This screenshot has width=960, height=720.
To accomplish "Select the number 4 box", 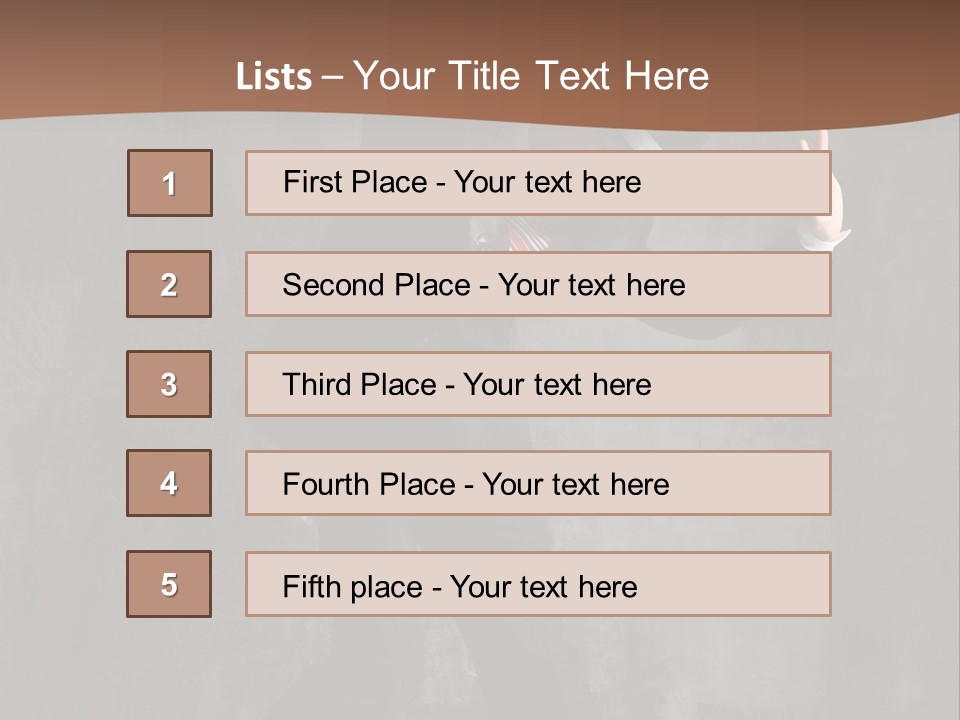I will tap(169, 483).
